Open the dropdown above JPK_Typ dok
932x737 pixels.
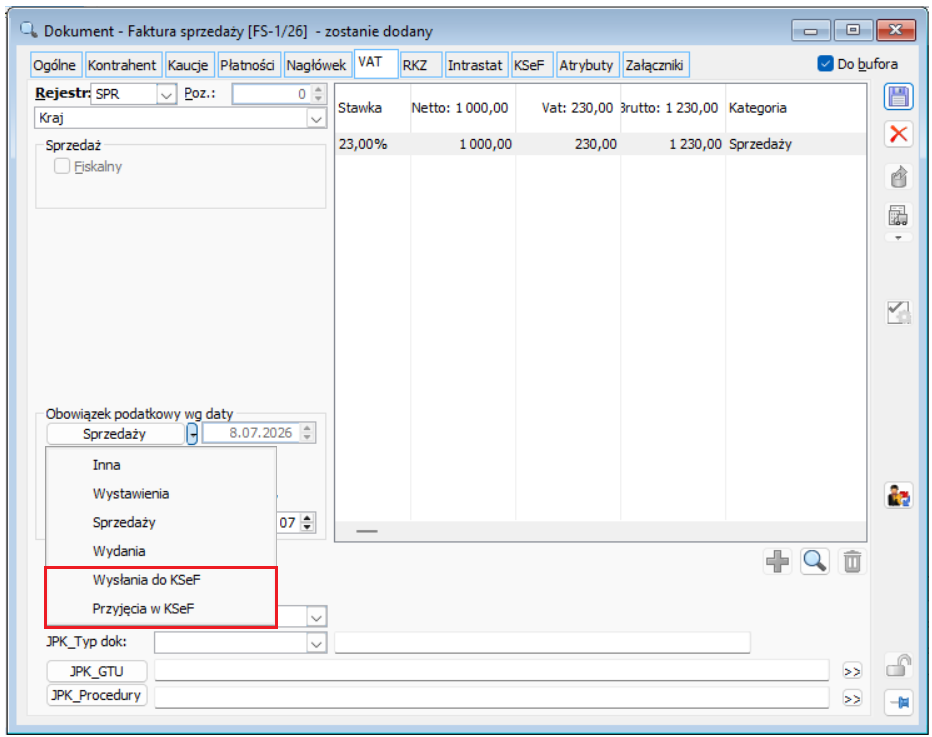coord(316,617)
